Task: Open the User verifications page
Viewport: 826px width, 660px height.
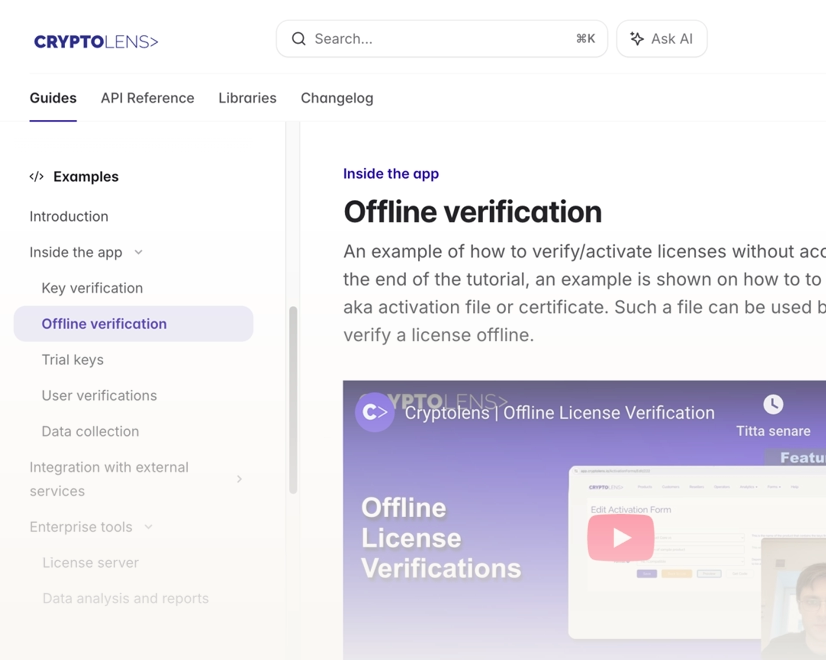Action: coord(99,396)
